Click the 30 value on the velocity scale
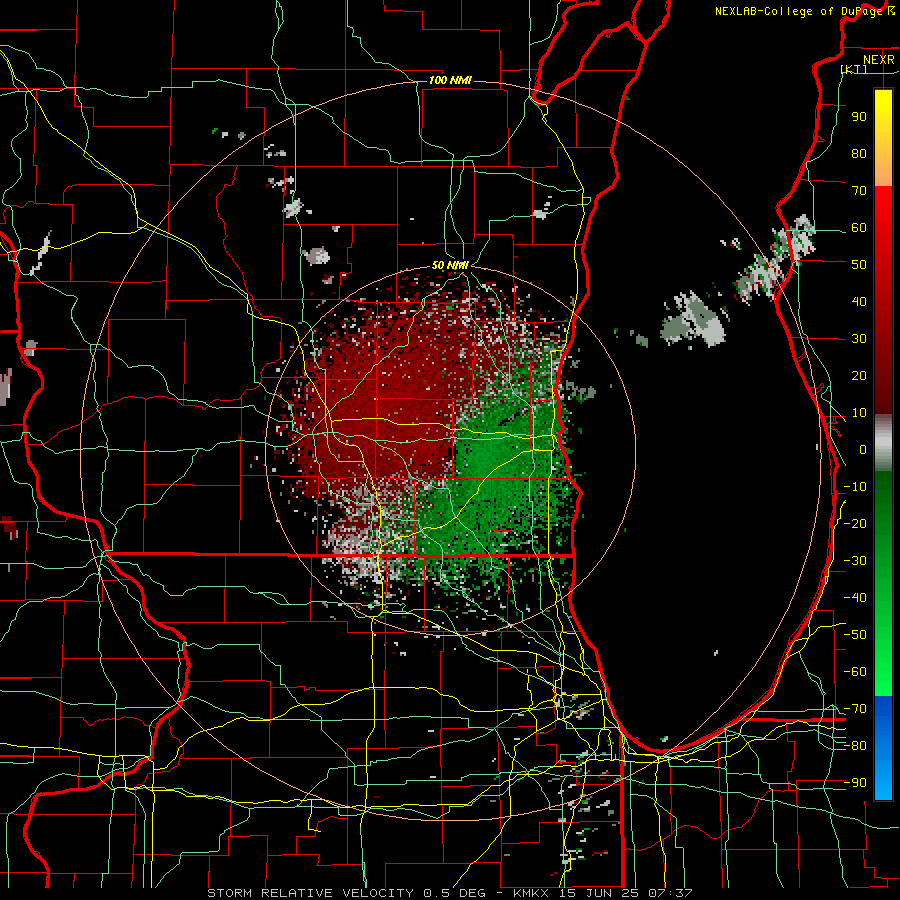Image resolution: width=900 pixels, height=900 pixels. click(x=859, y=339)
